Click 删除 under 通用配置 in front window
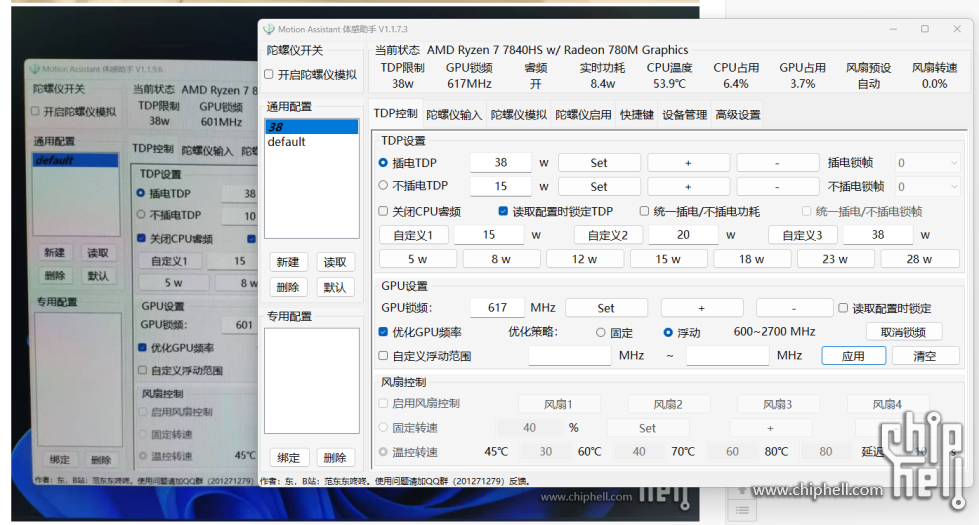The height and width of the screenshot is (525, 979). [288, 287]
